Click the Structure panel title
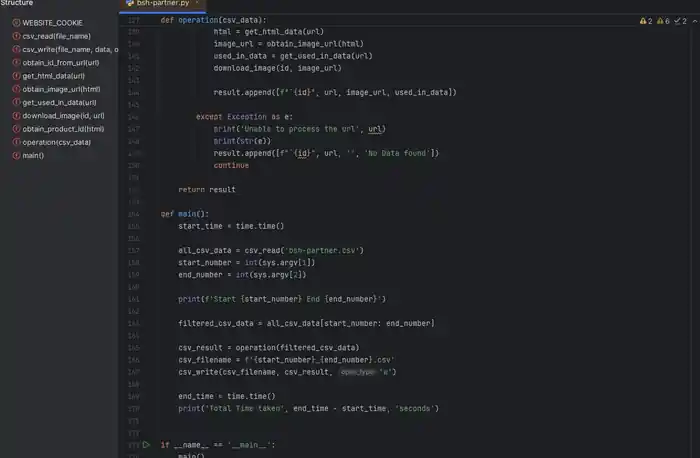 pyautogui.click(x=17, y=3)
